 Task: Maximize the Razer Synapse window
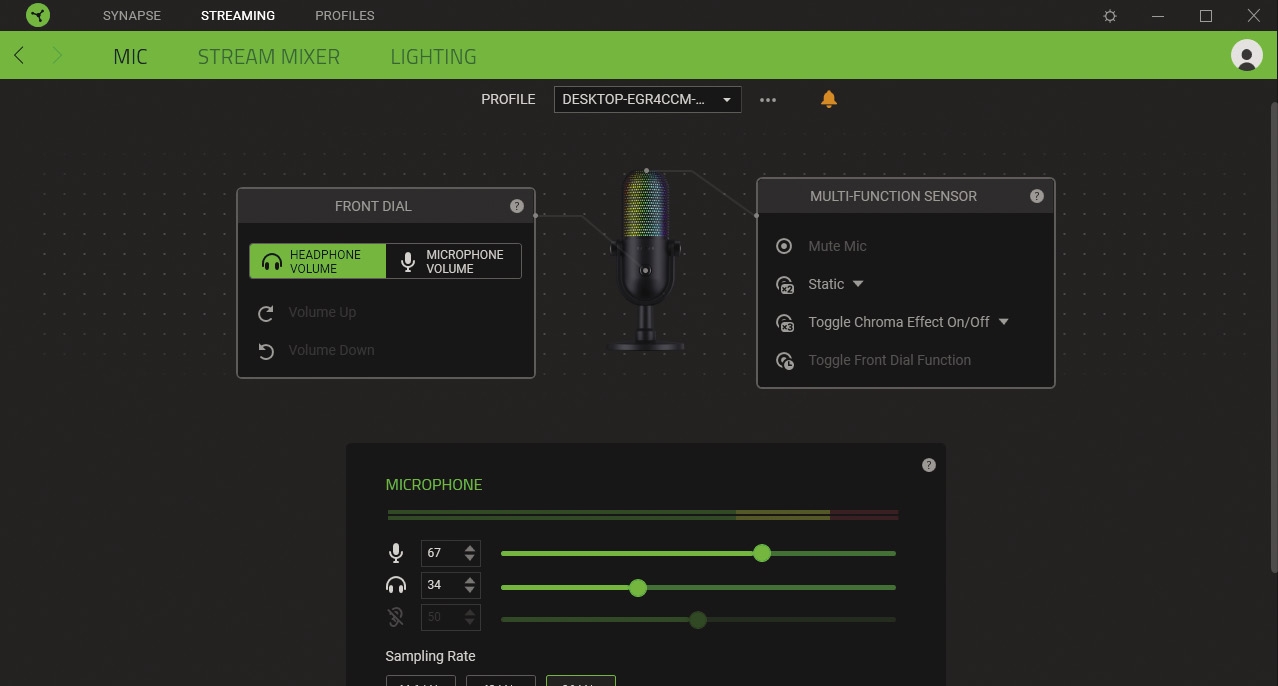[x=1206, y=16]
